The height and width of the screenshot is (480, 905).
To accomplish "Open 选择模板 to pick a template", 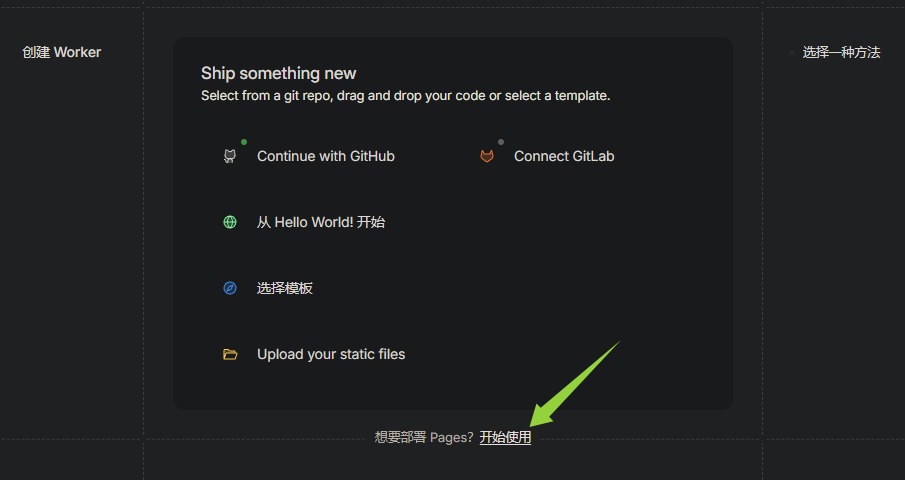I will tap(284, 288).
